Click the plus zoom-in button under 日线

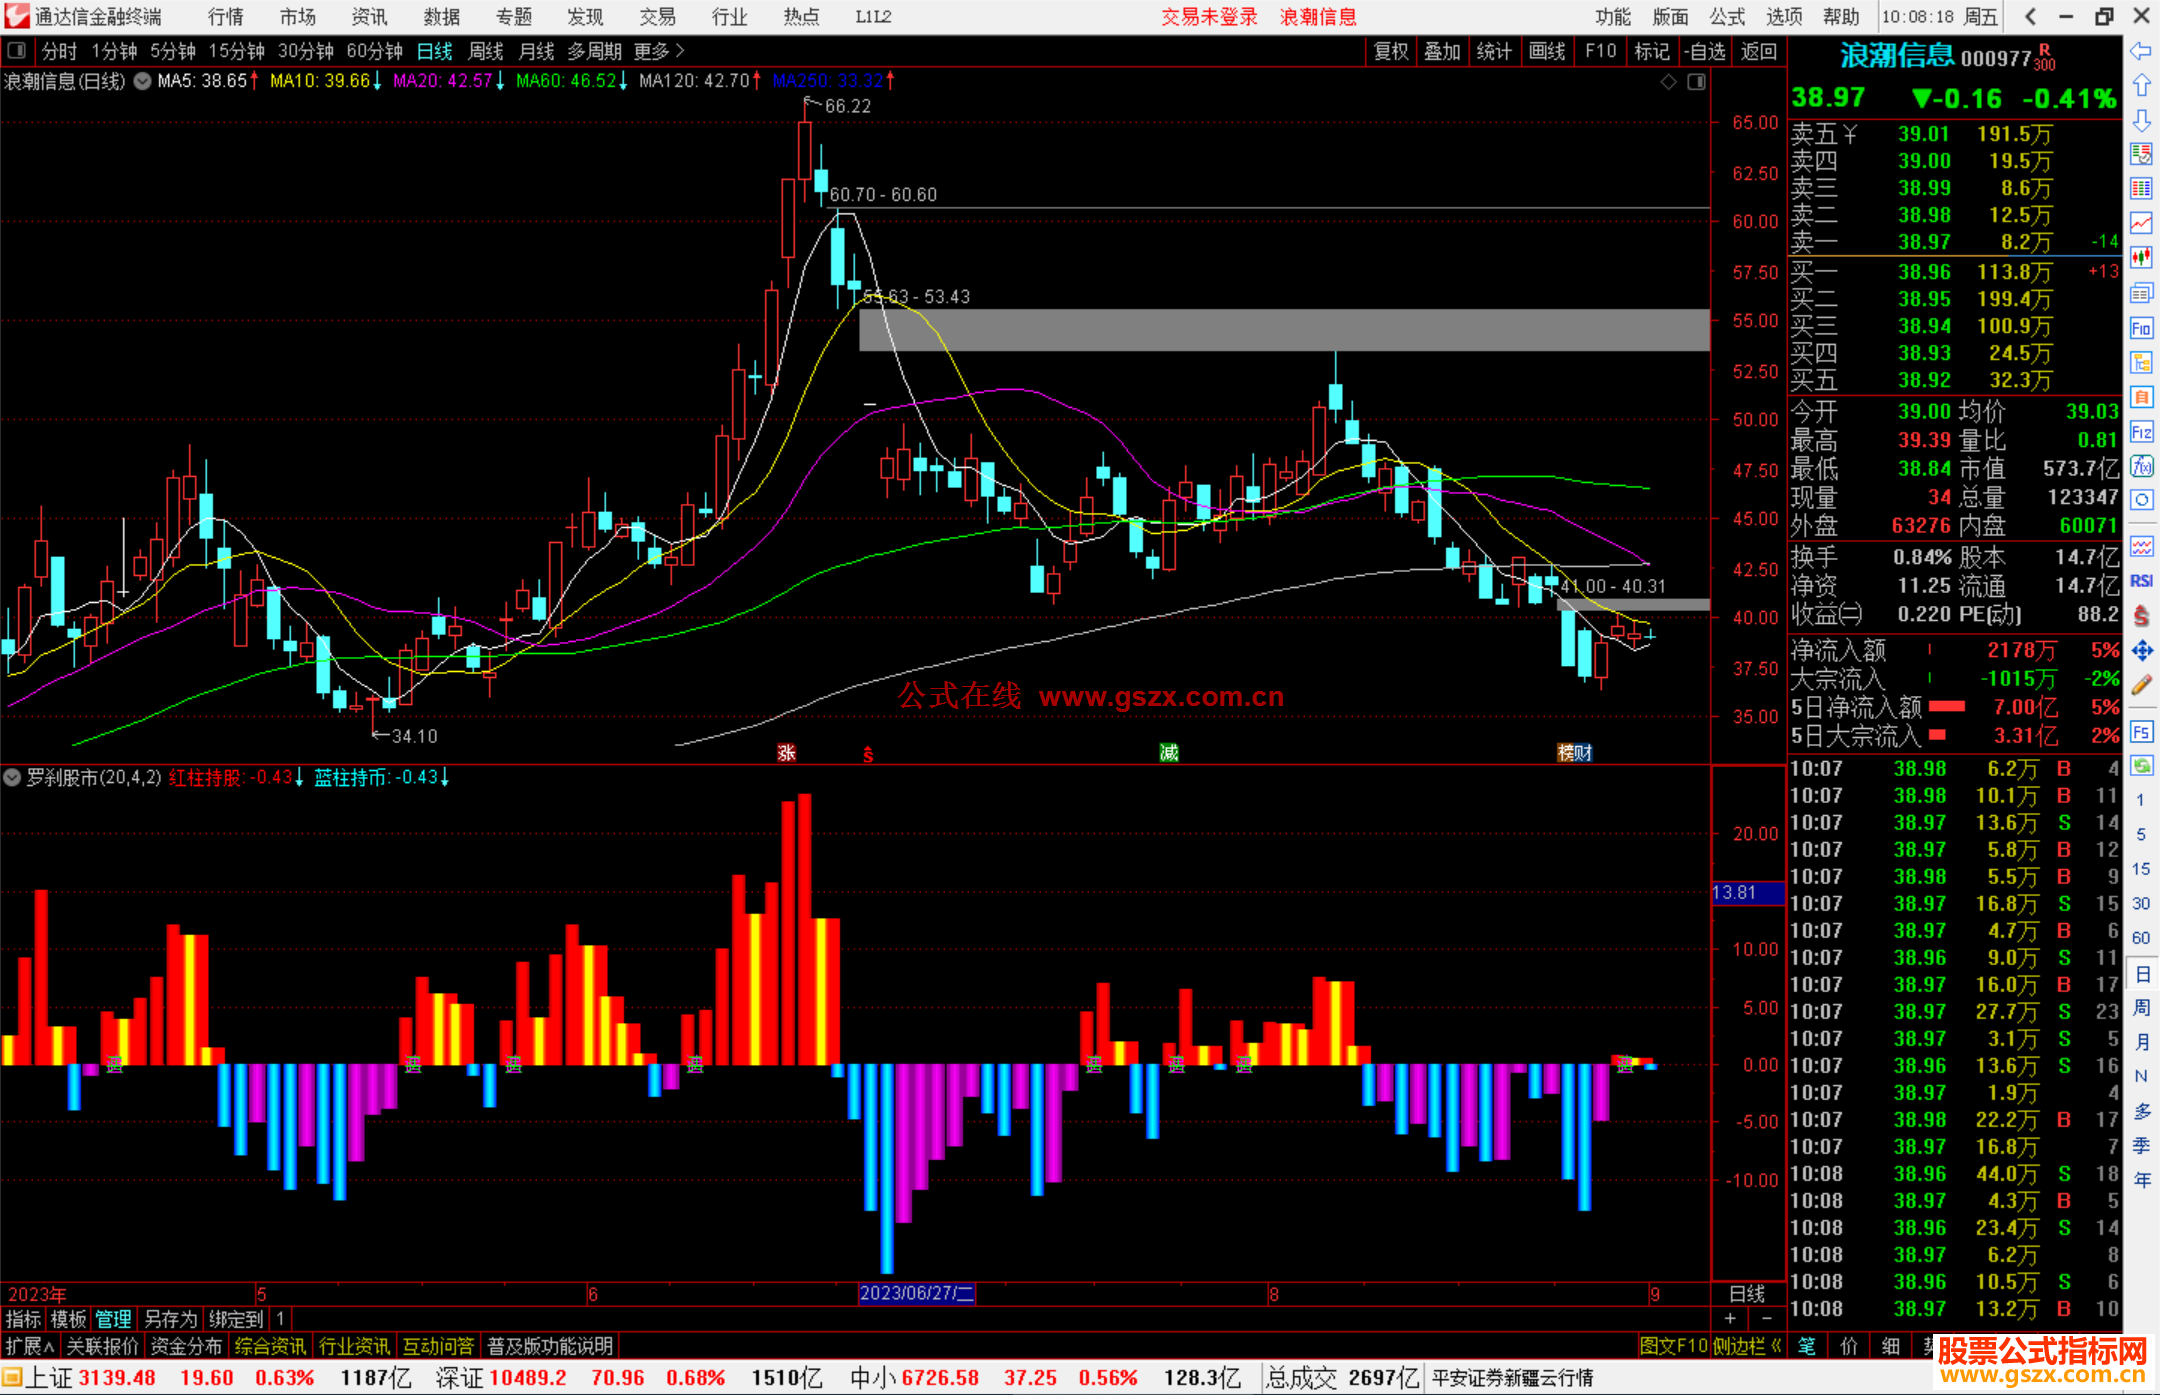click(1731, 1319)
